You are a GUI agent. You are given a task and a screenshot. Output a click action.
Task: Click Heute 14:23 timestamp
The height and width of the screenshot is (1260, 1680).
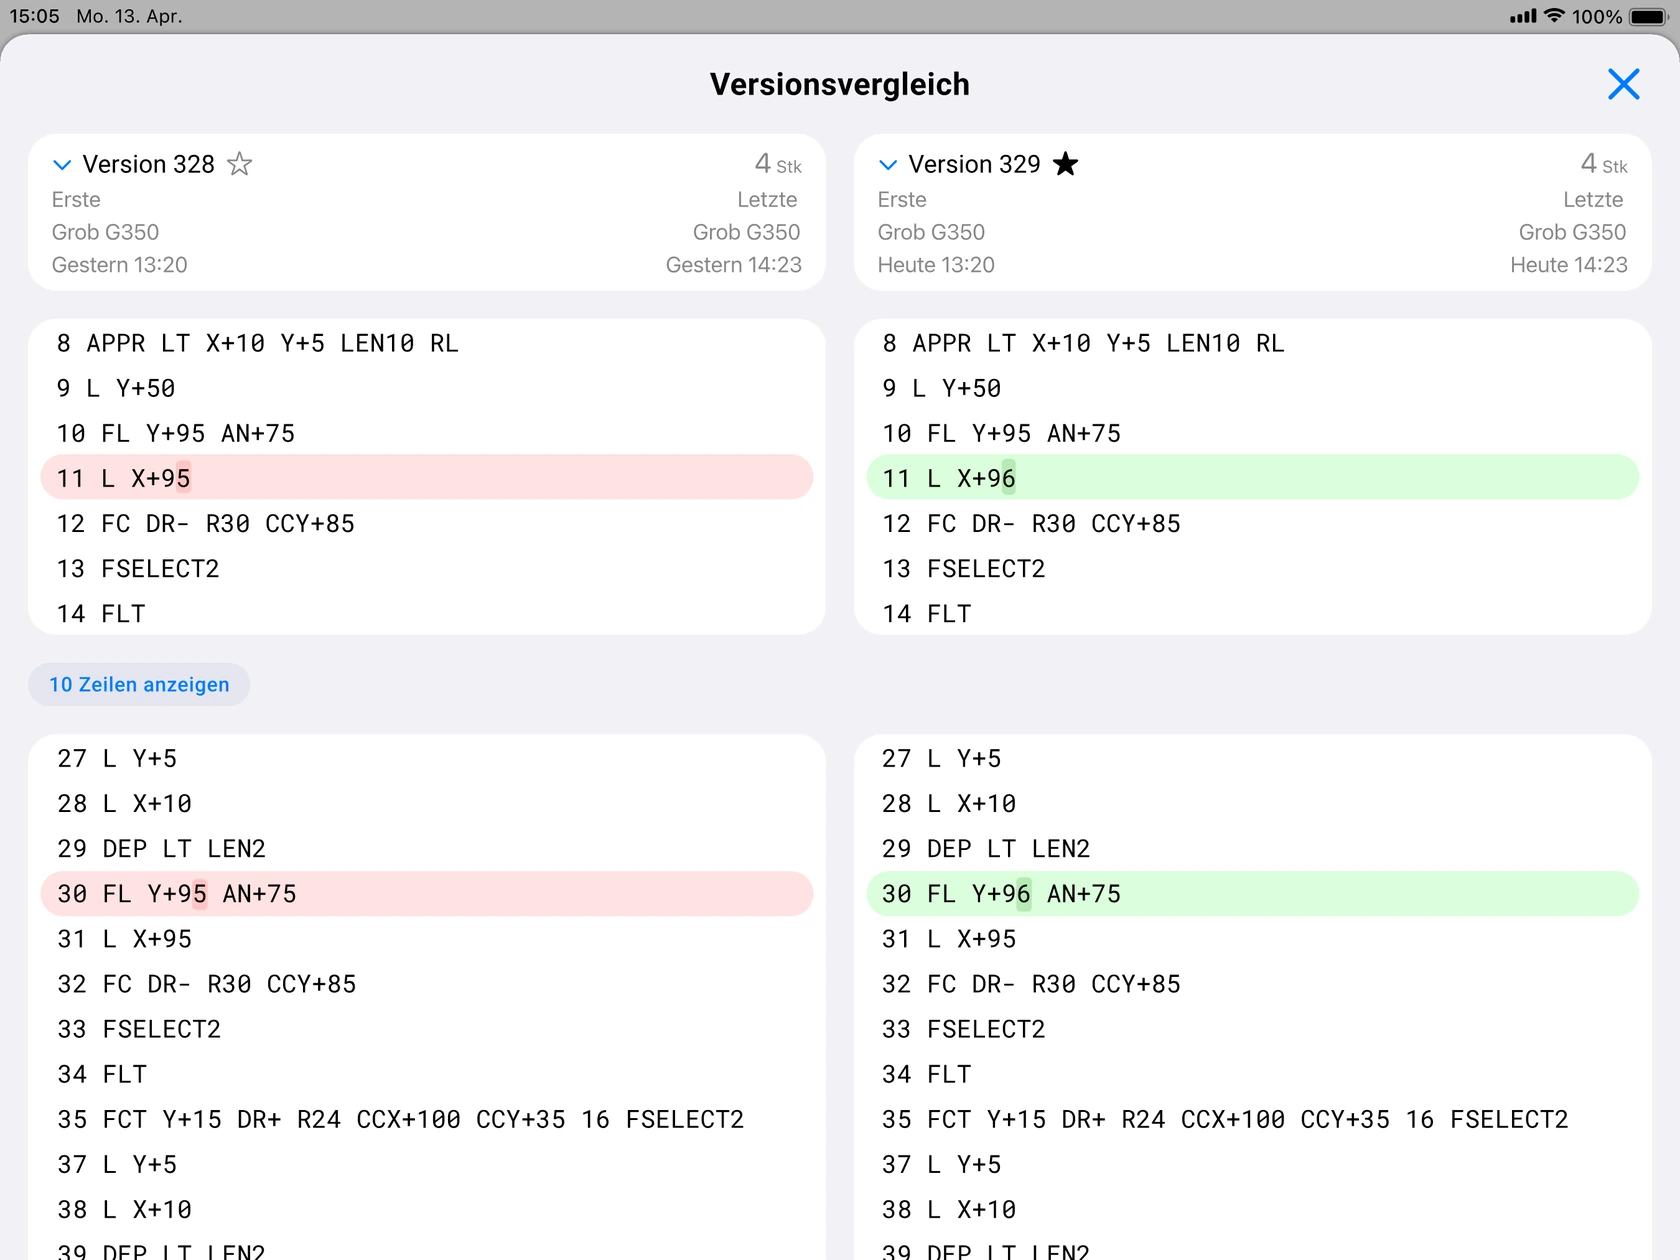click(x=1569, y=265)
